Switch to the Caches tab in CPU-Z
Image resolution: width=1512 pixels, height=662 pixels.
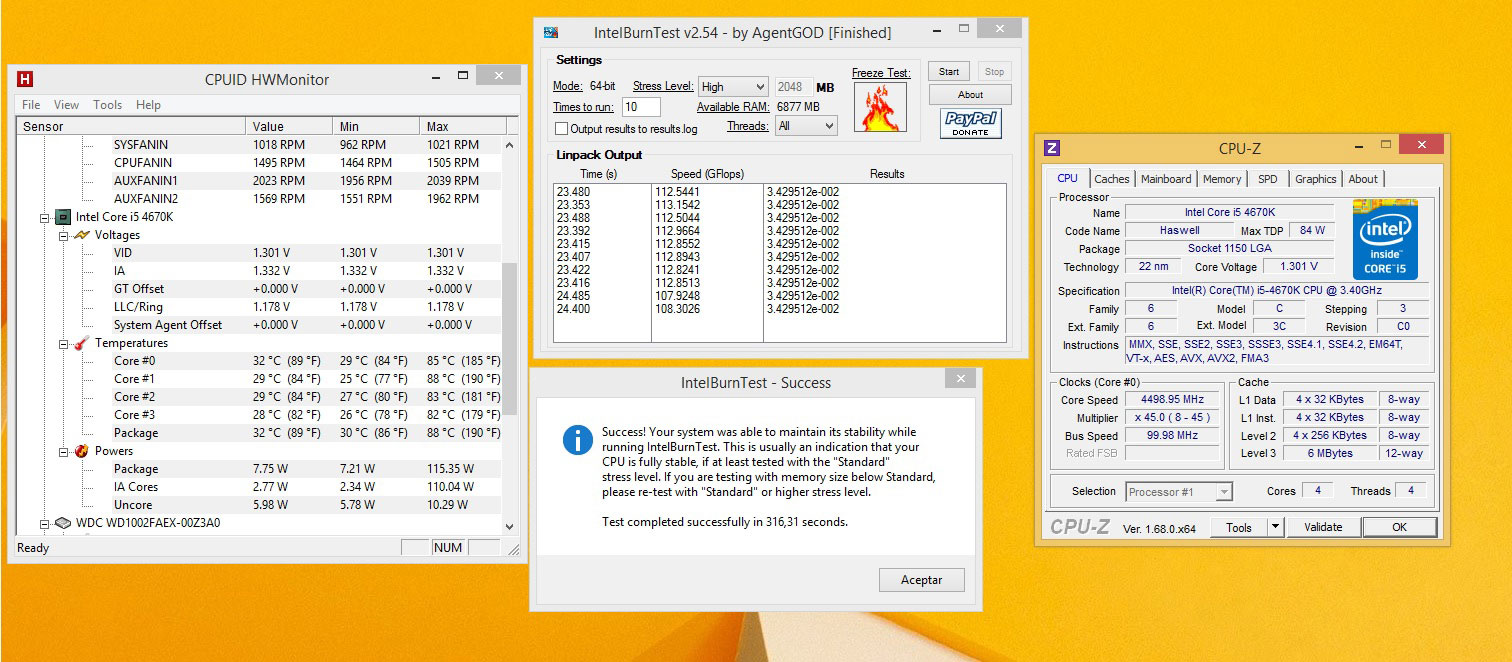pyautogui.click(x=1112, y=179)
